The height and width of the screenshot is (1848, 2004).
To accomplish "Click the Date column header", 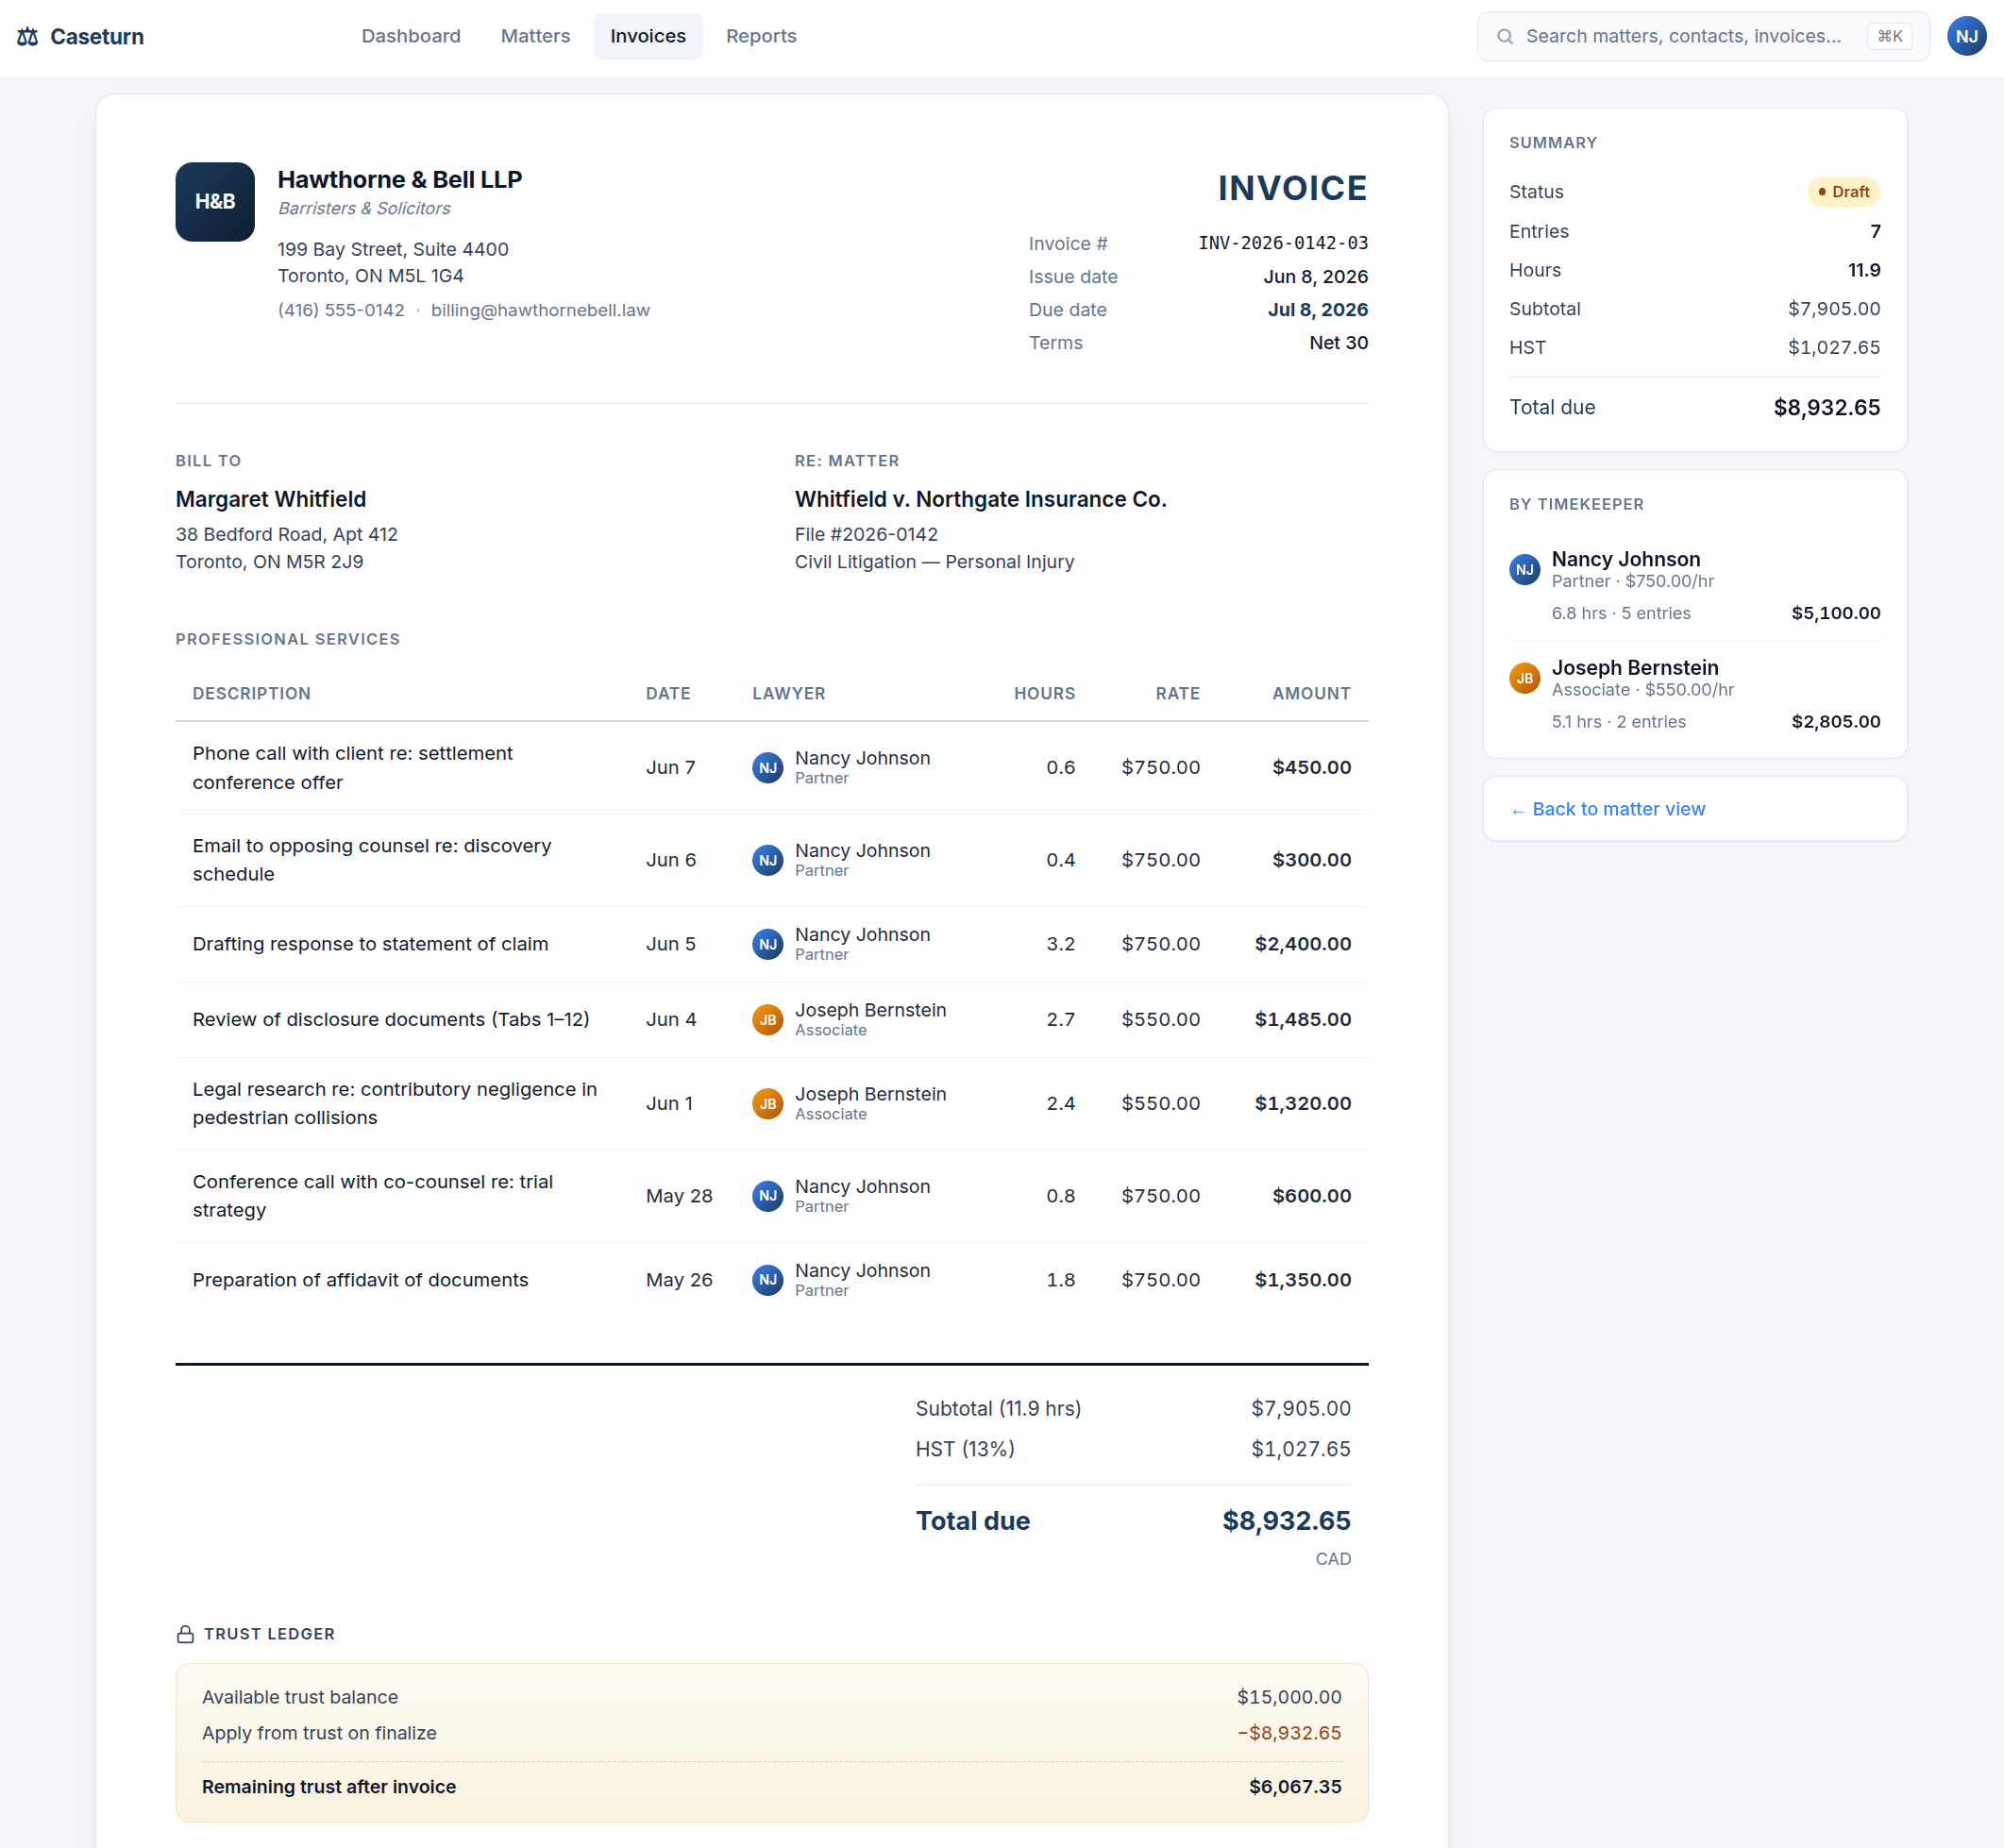I will point(668,694).
